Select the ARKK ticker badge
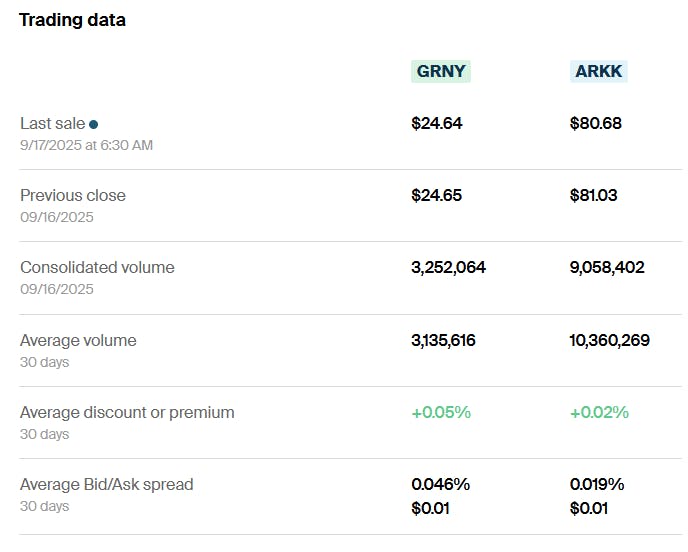This screenshot has height=552, width=688. point(598,72)
